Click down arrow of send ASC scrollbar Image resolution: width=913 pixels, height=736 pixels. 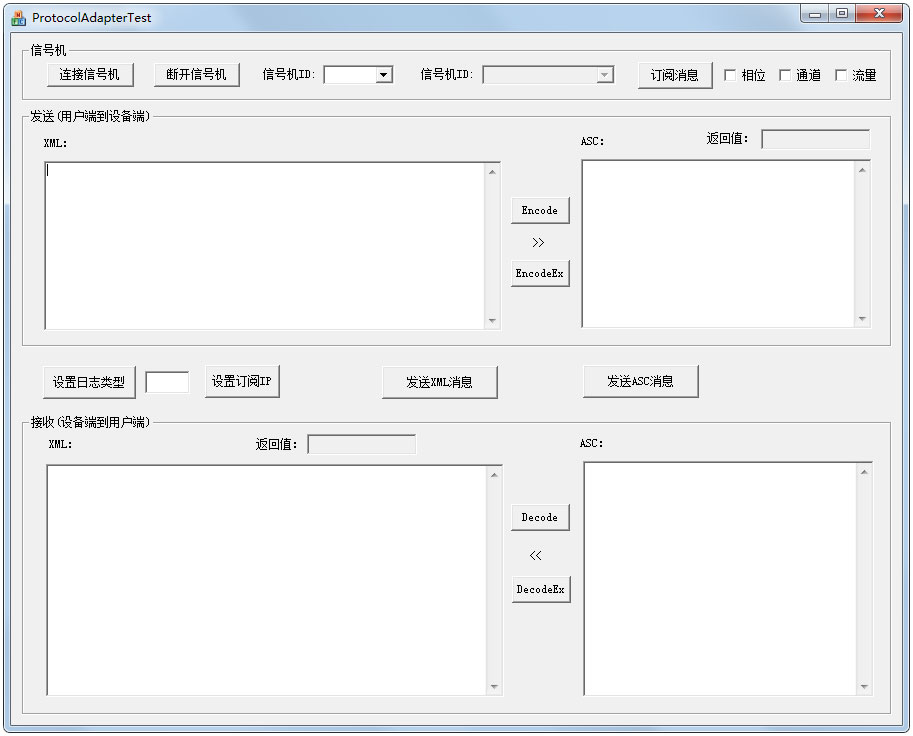tap(862, 319)
